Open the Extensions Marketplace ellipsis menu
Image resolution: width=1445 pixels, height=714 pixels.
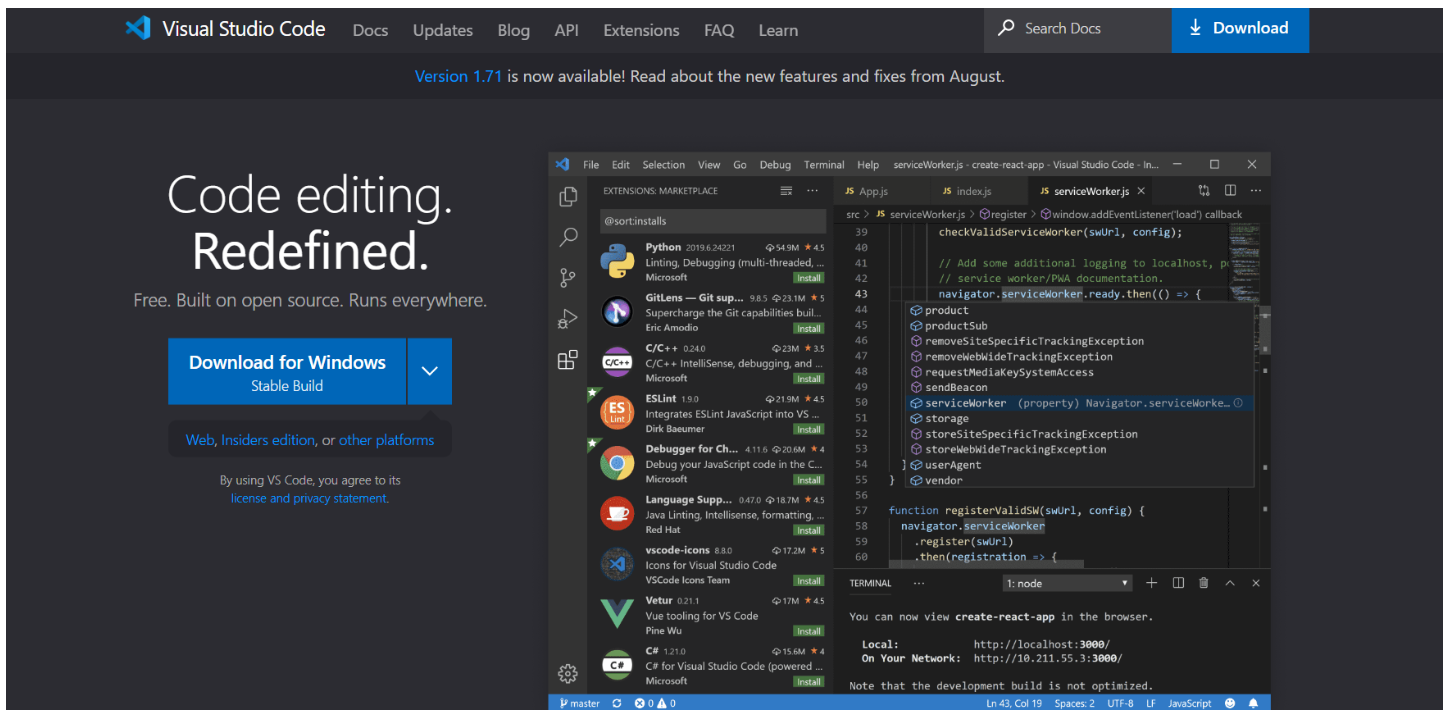point(812,191)
